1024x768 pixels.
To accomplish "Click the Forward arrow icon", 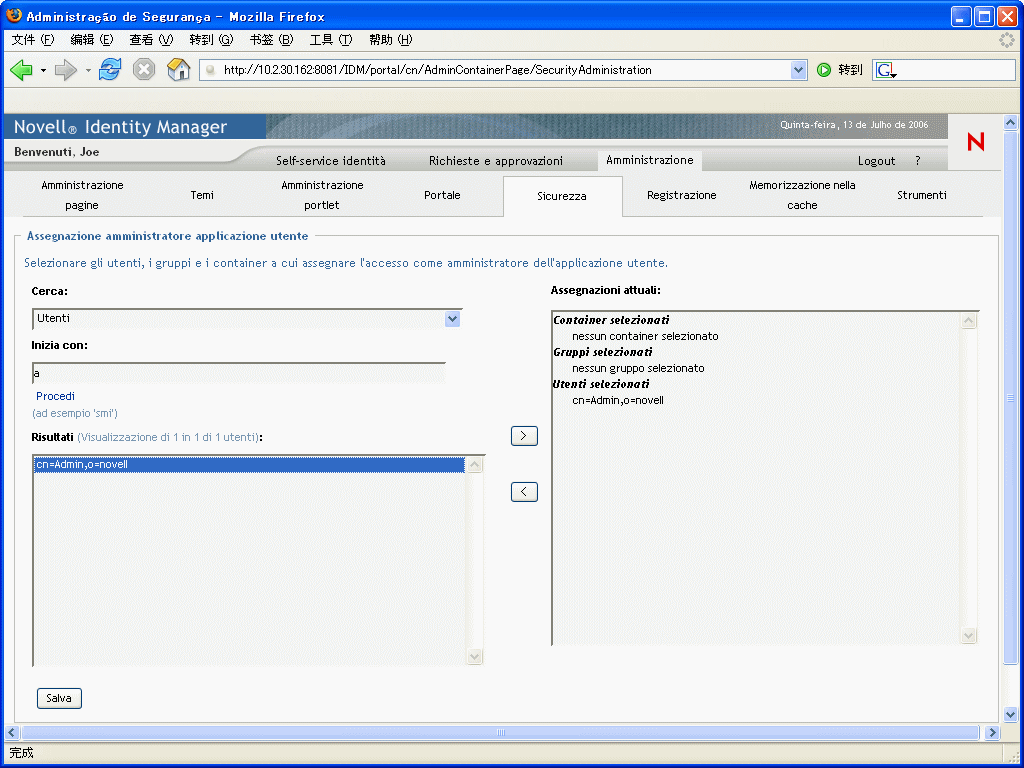I will point(66,69).
